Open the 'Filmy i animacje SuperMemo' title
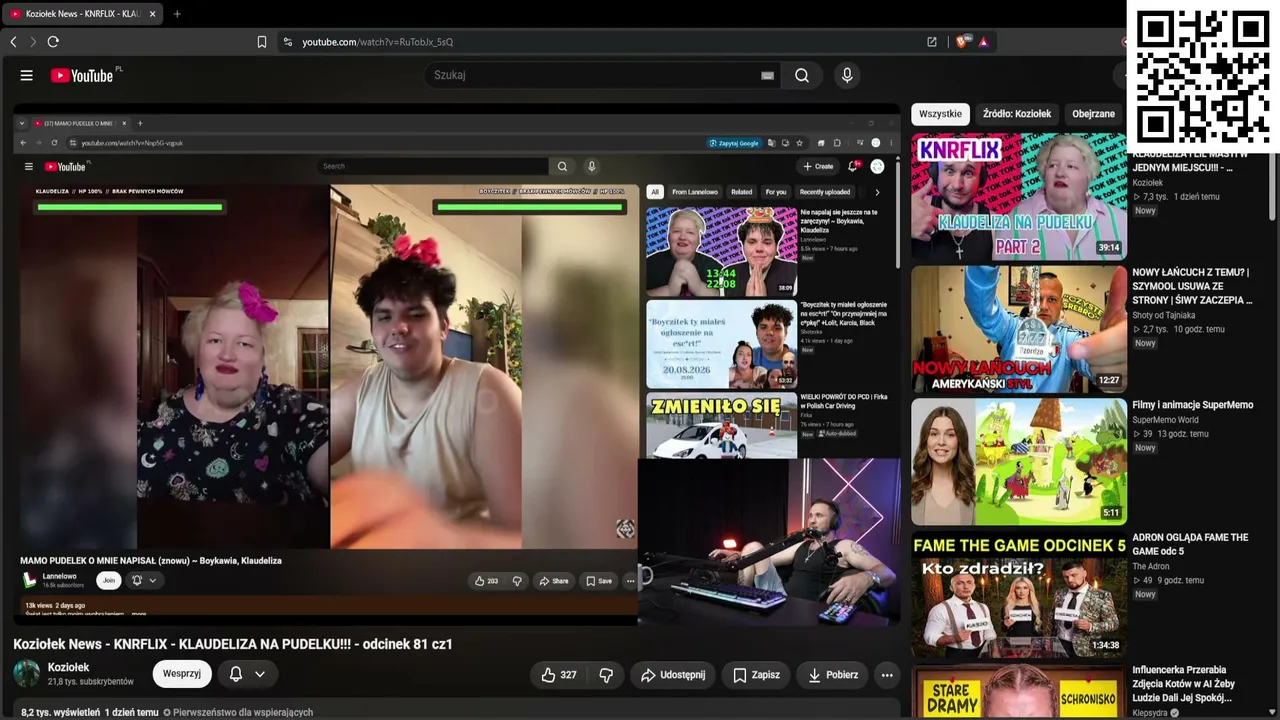The height and width of the screenshot is (720, 1280). pos(1192,405)
